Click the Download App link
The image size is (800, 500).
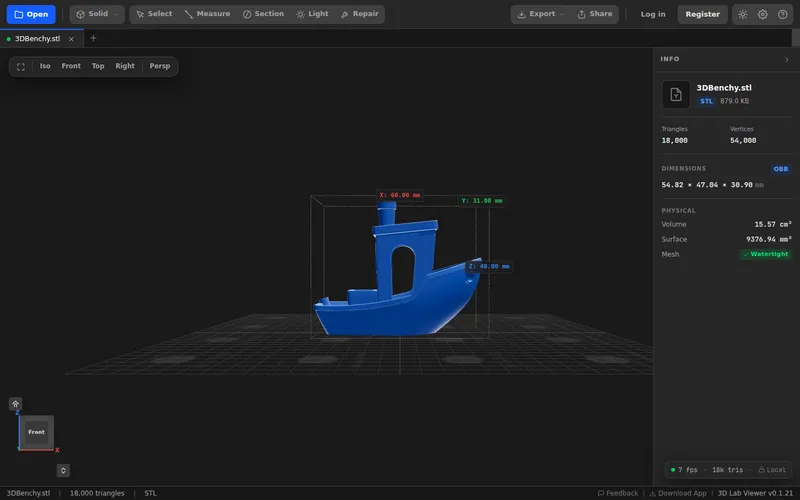tap(678, 493)
